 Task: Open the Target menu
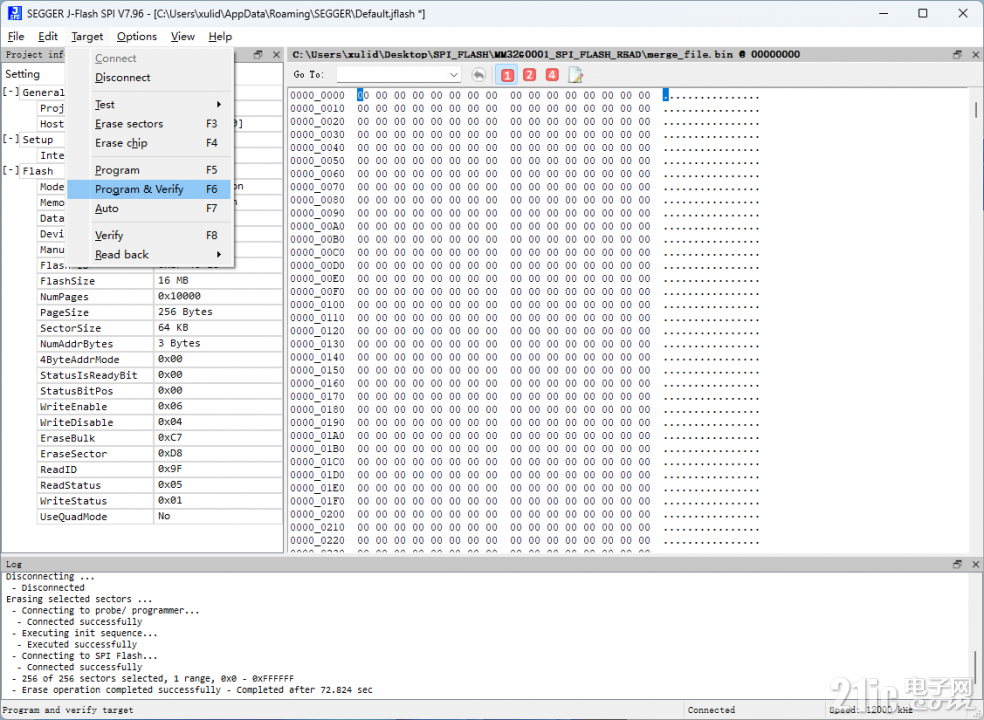(x=87, y=36)
